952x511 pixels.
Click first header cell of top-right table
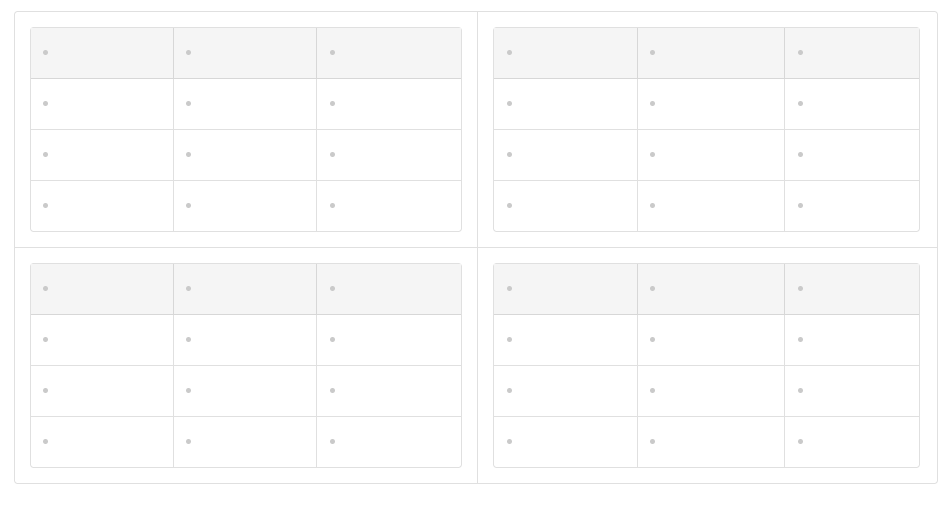pyautogui.click(x=565, y=53)
